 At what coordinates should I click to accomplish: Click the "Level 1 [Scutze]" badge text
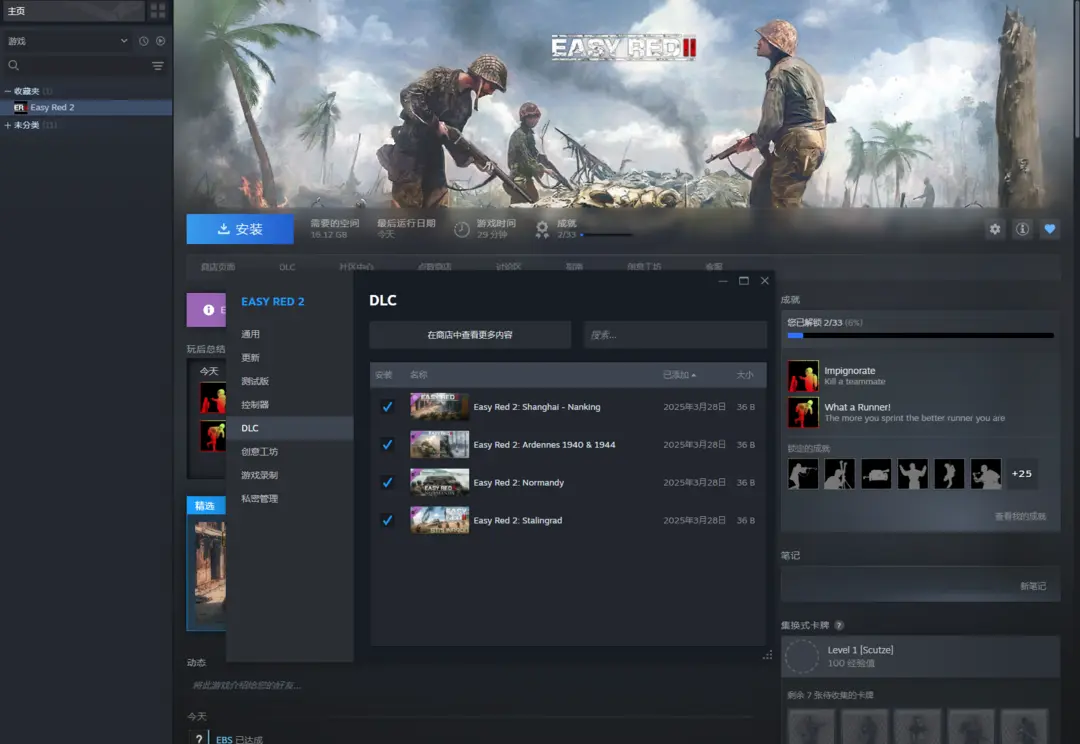tap(860, 650)
